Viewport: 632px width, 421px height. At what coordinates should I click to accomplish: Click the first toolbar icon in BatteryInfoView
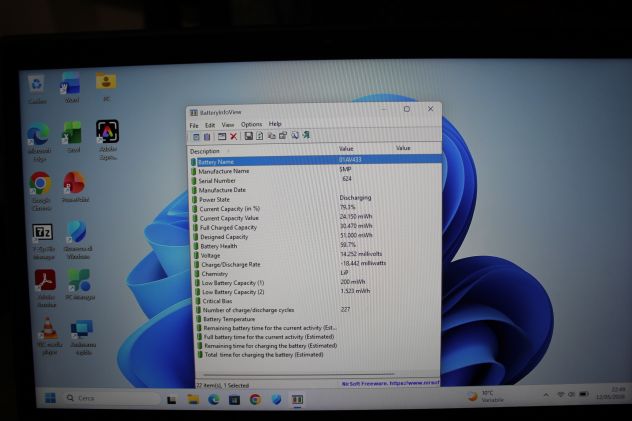(x=196, y=137)
